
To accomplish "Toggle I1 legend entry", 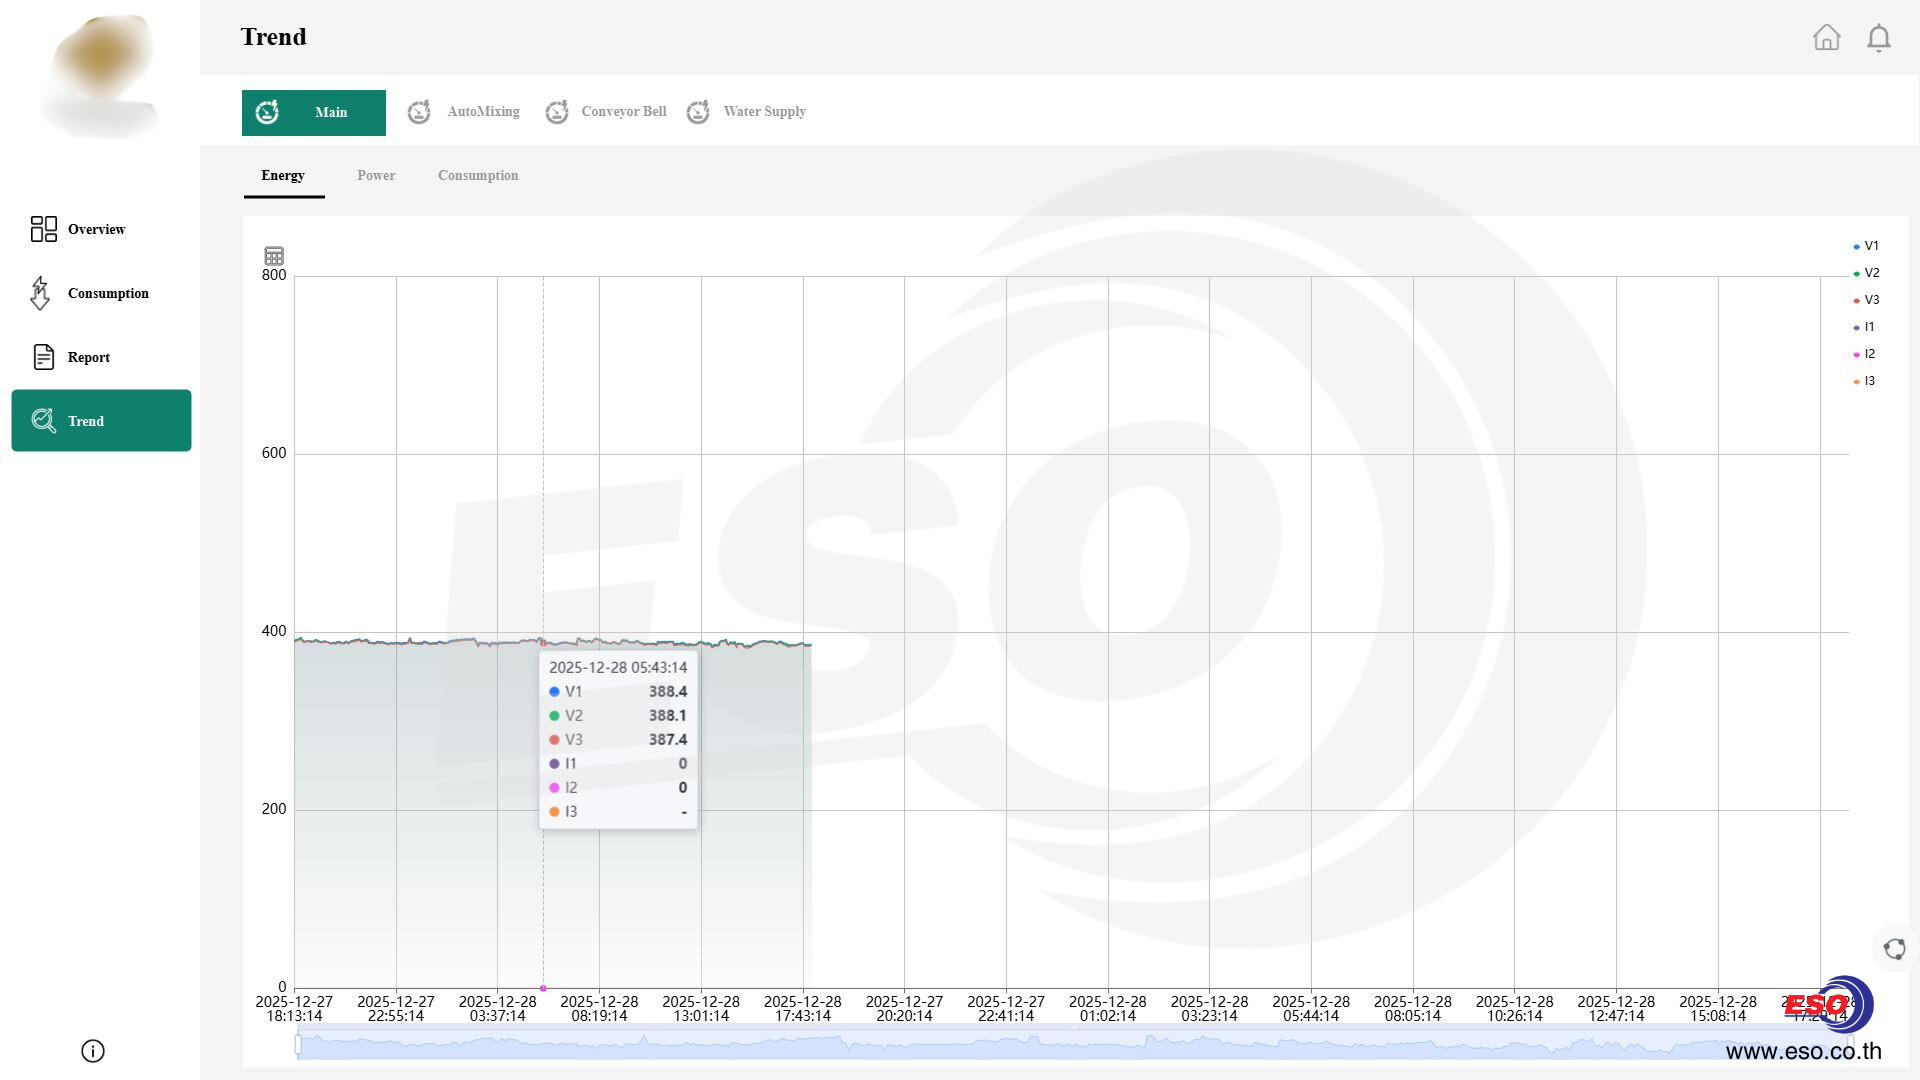I will pyautogui.click(x=1865, y=327).
